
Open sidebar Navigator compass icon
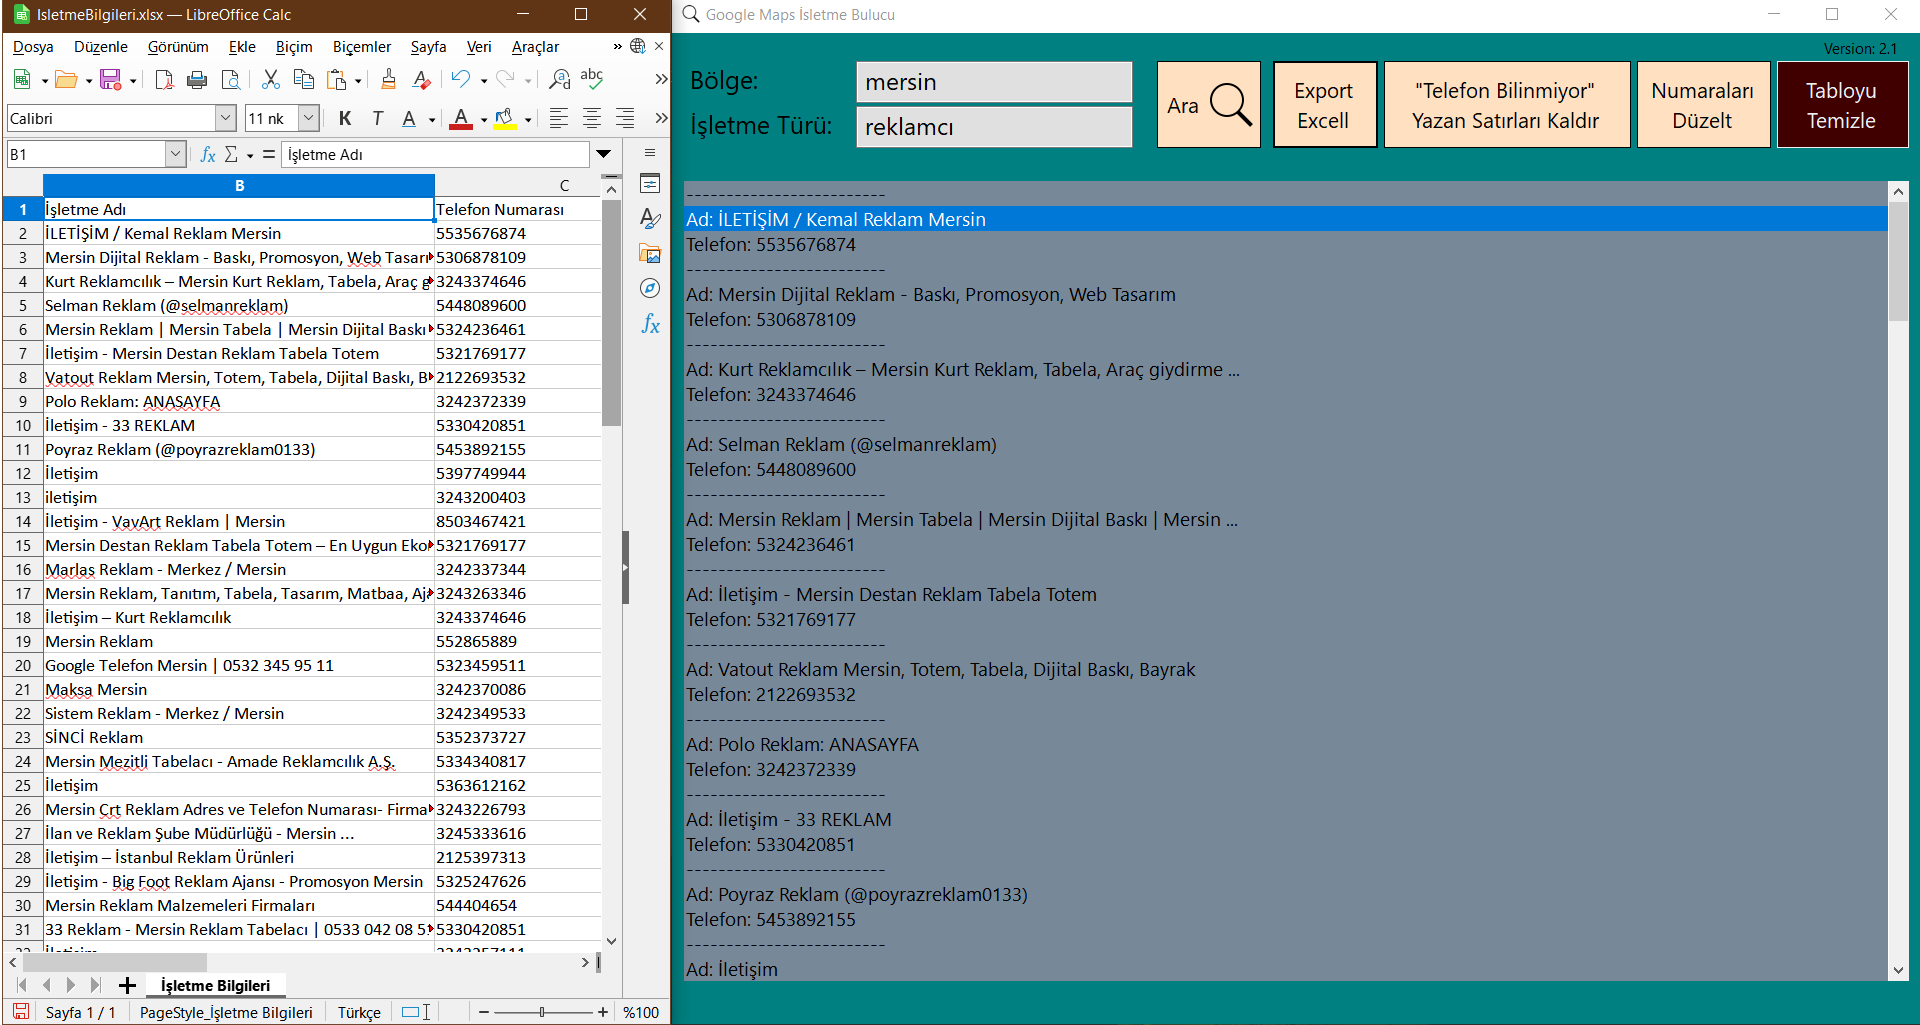click(650, 288)
